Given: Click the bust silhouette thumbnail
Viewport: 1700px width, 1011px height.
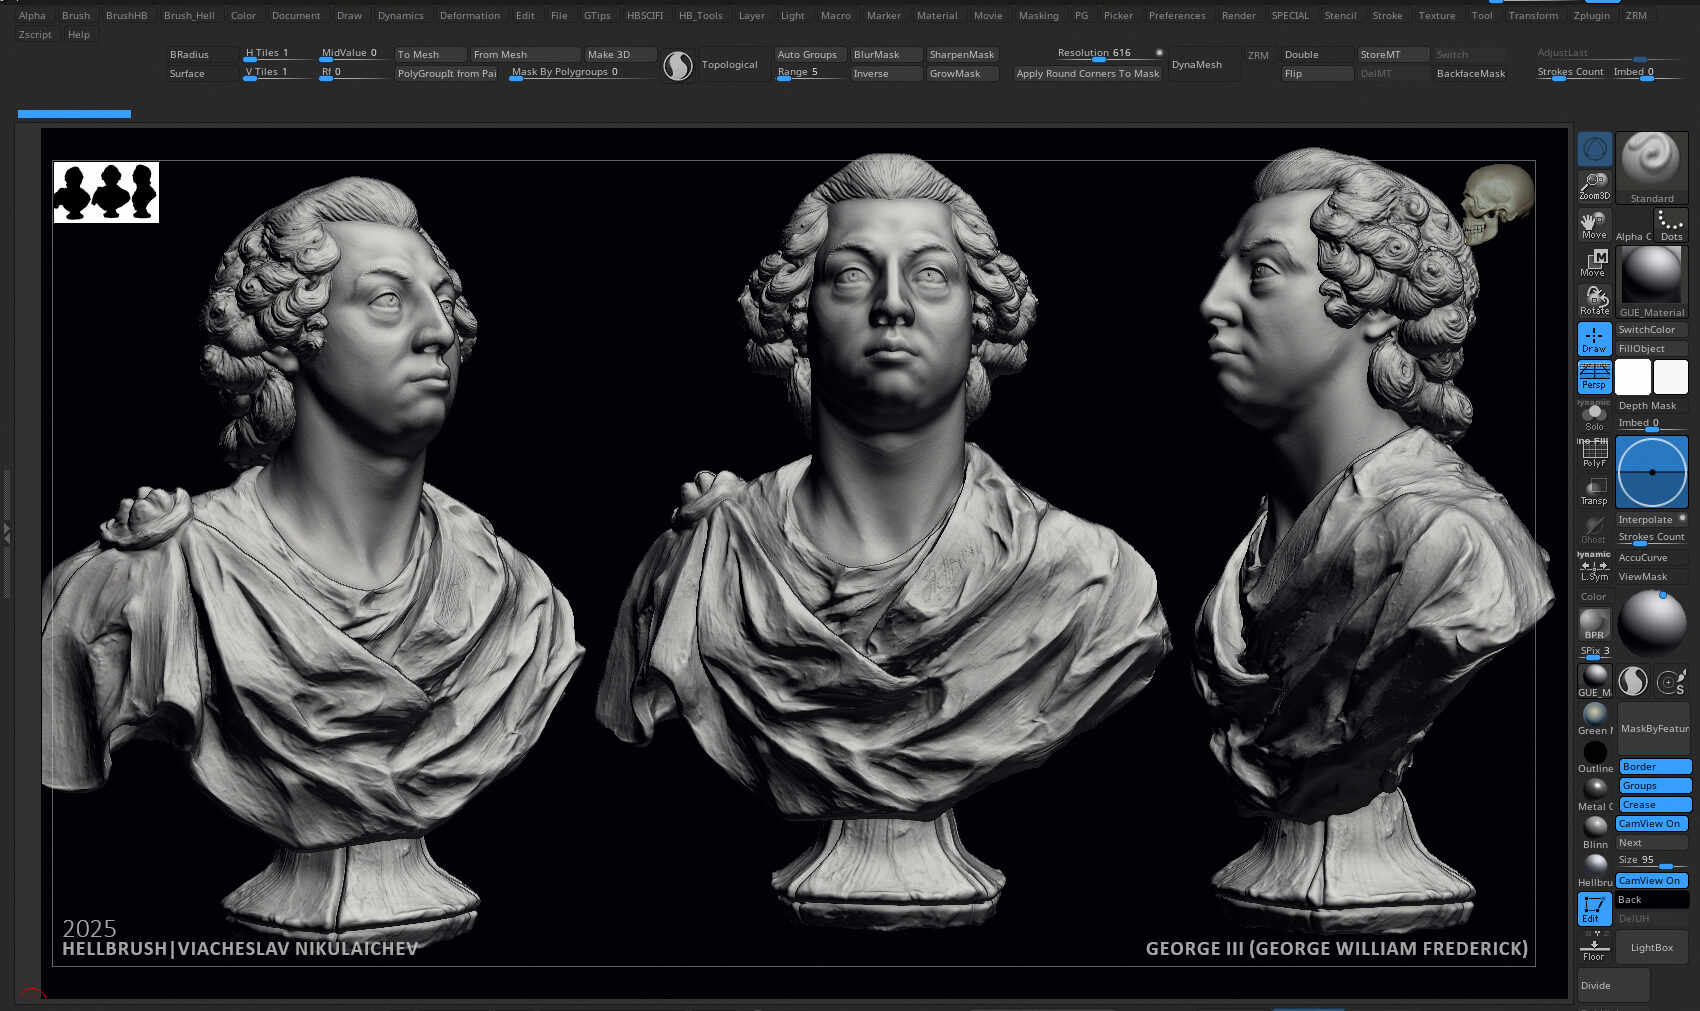Looking at the screenshot, I should (106, 192).
